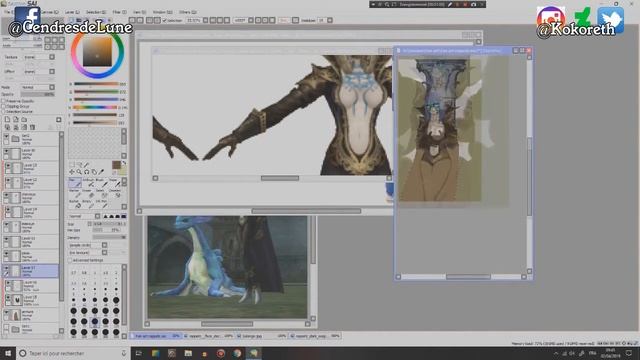The height and width of the screenshot is (360, 640).
Task: Toggle Clipping Group checkbox
Action: pyautogui.click(x=4, y=106)
